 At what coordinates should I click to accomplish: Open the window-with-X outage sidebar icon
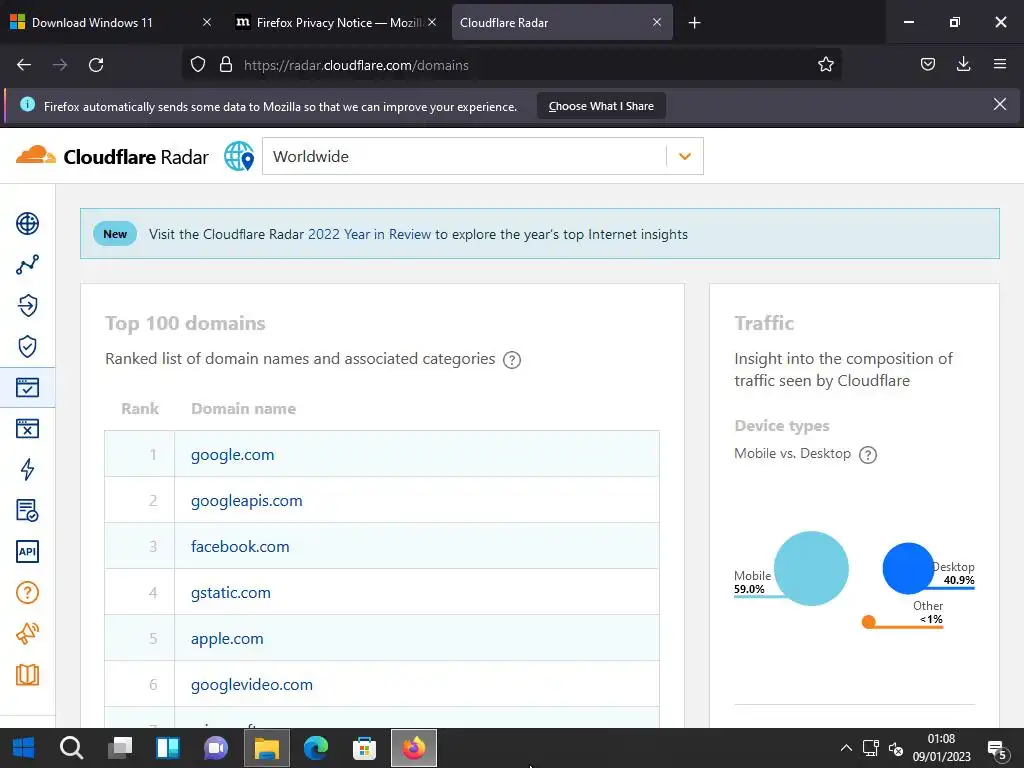(x=27, y=428)
